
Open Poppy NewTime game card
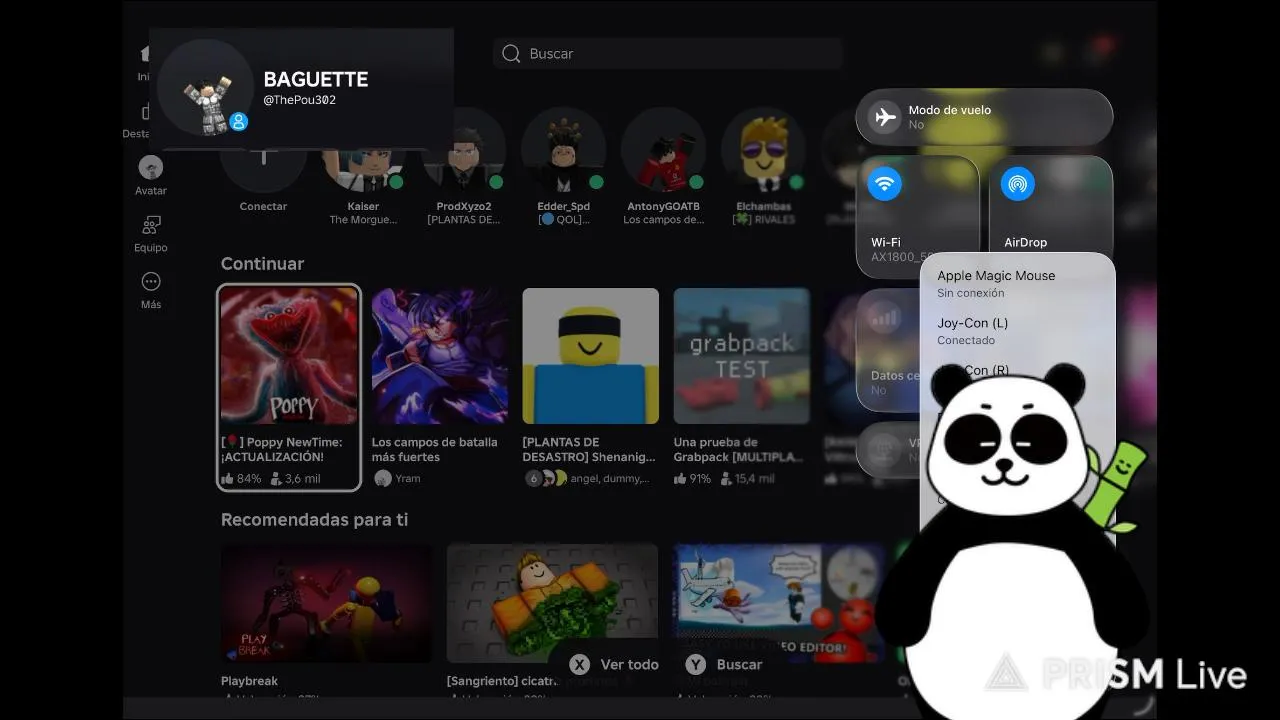click(x=289, y=387)
